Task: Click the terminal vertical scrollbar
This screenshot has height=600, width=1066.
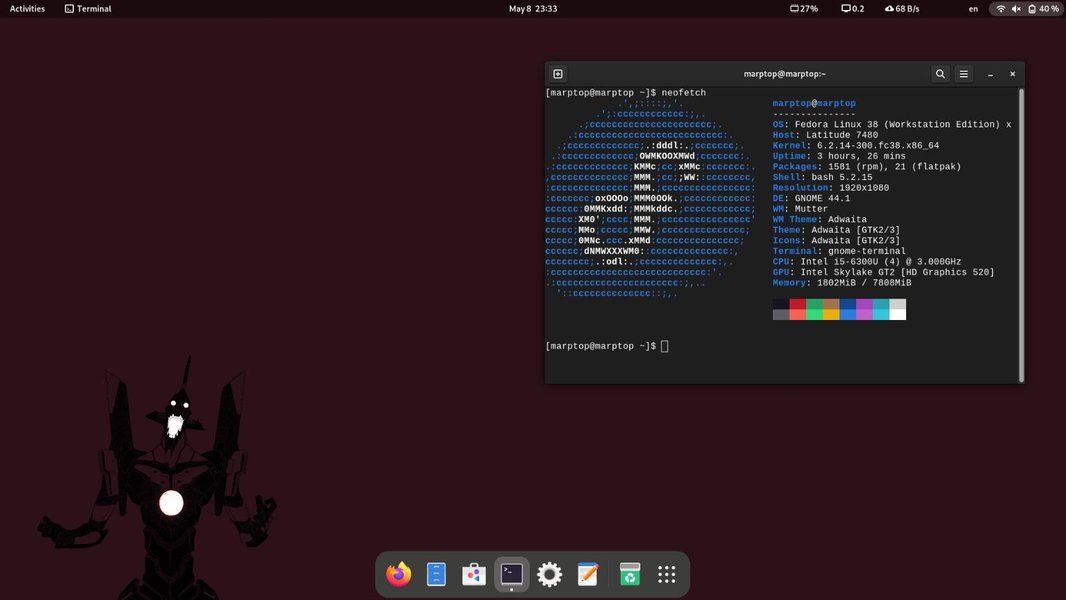Action: (1020, 235)
